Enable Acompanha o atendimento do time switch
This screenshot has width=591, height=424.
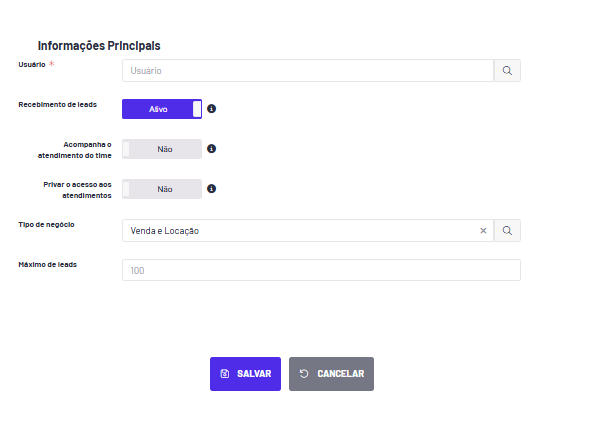pos(162,149)
